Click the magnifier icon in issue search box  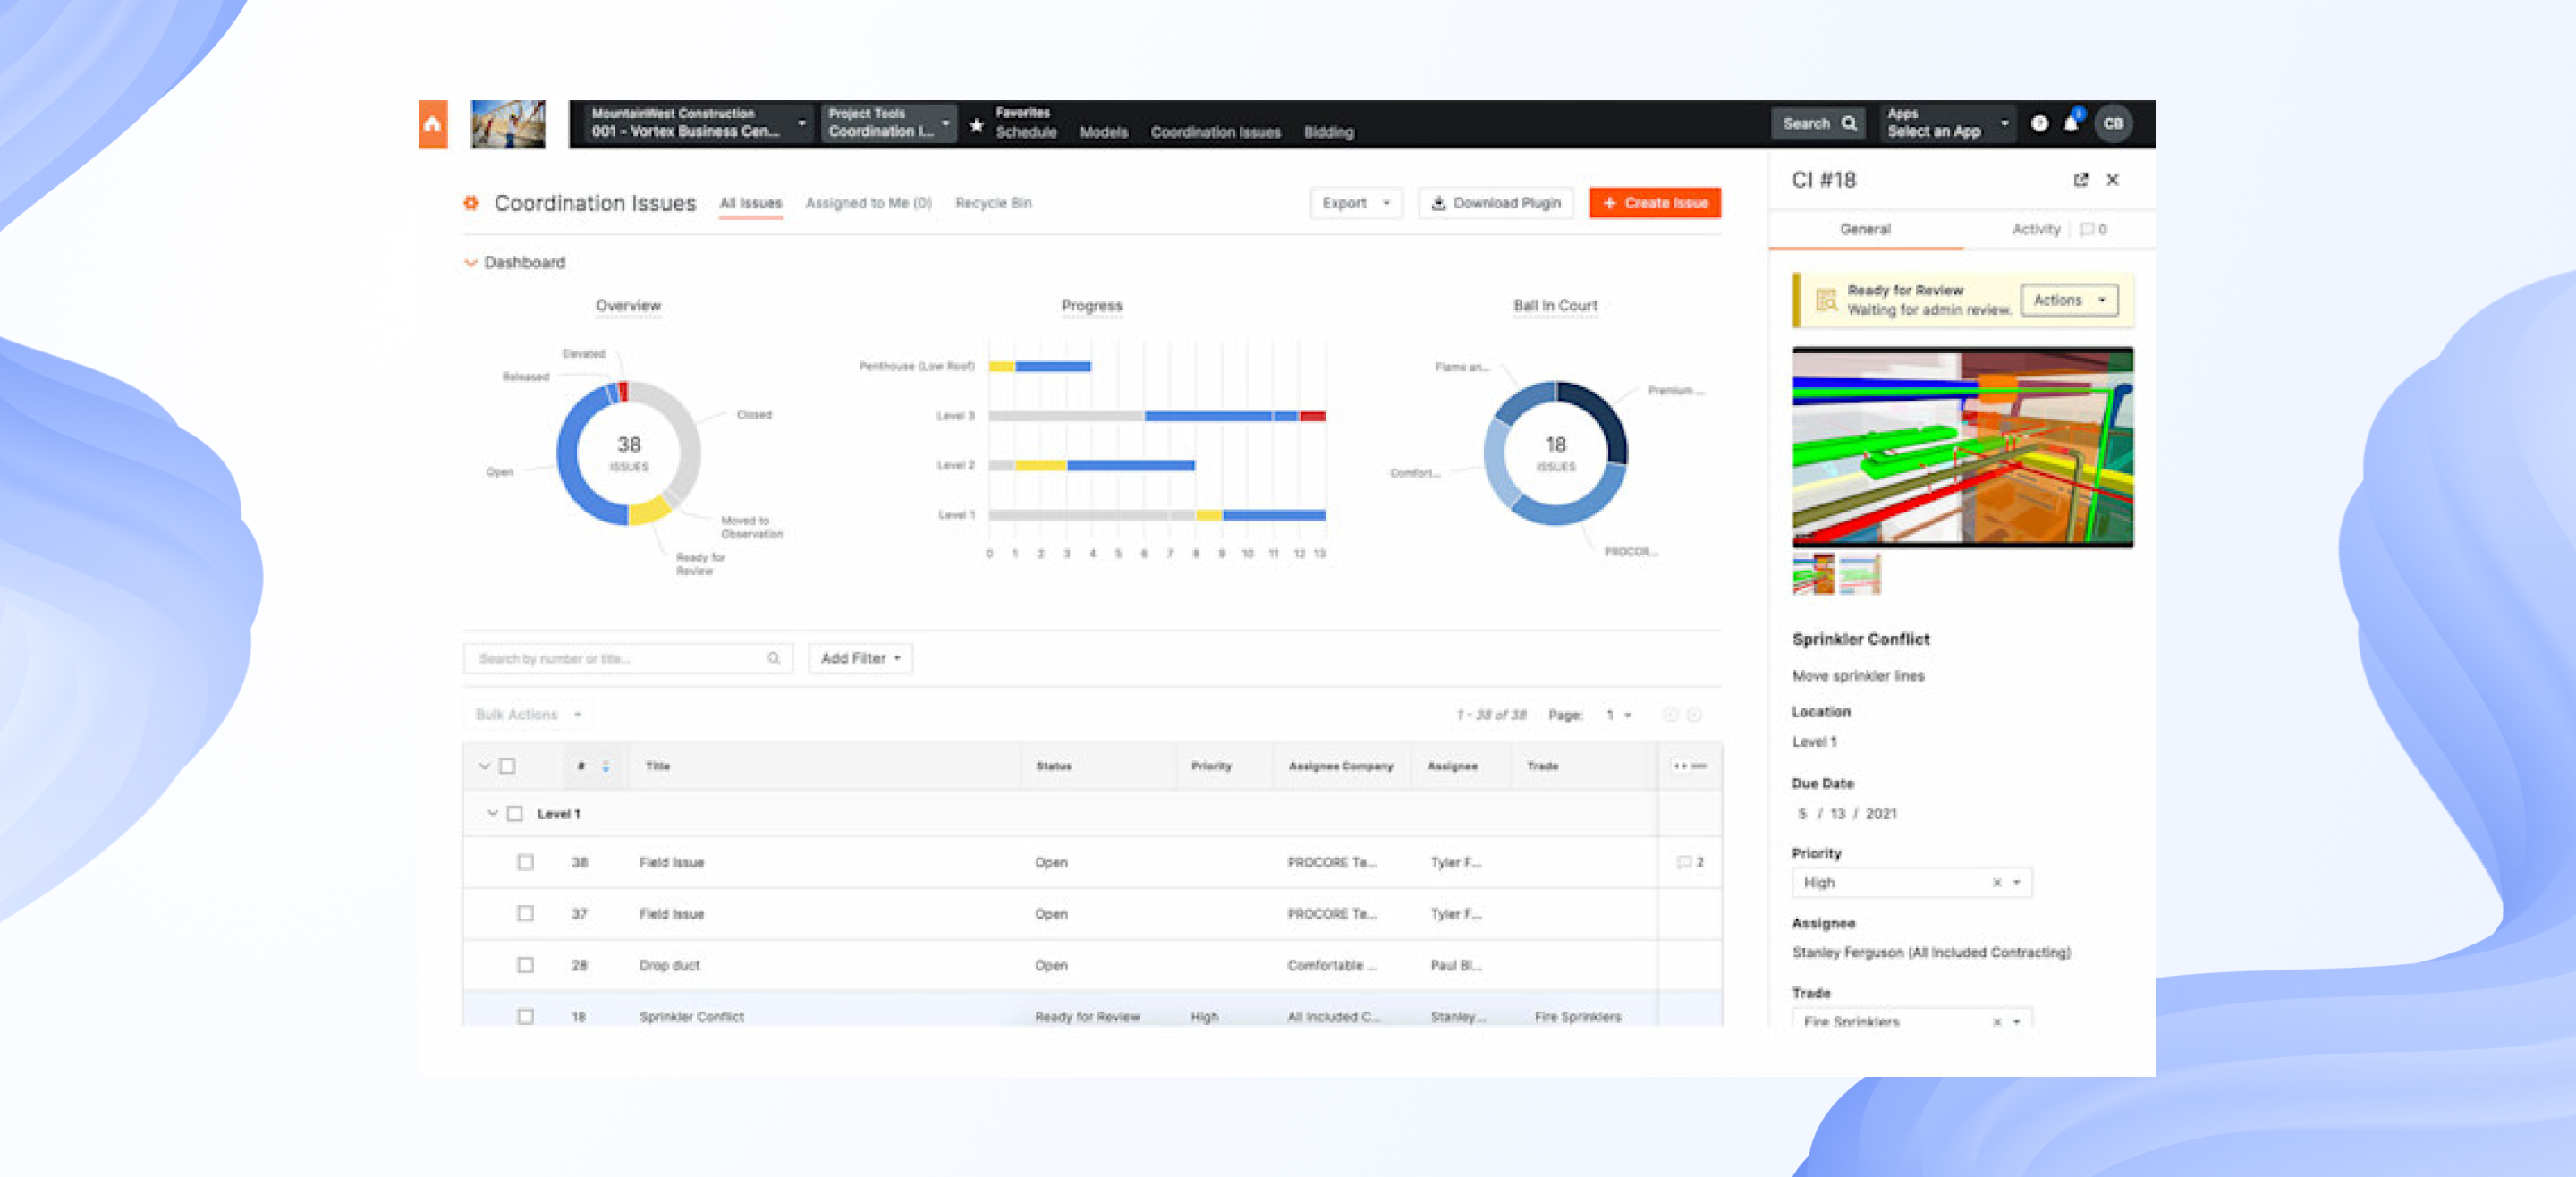(x=773, y=658)
